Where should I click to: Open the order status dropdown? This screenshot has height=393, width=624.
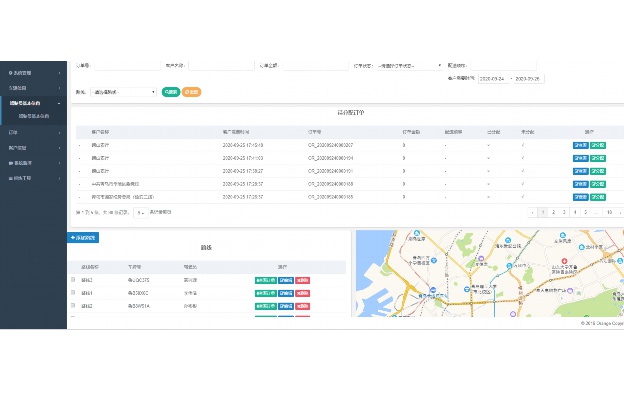click(x=410, y=66)
